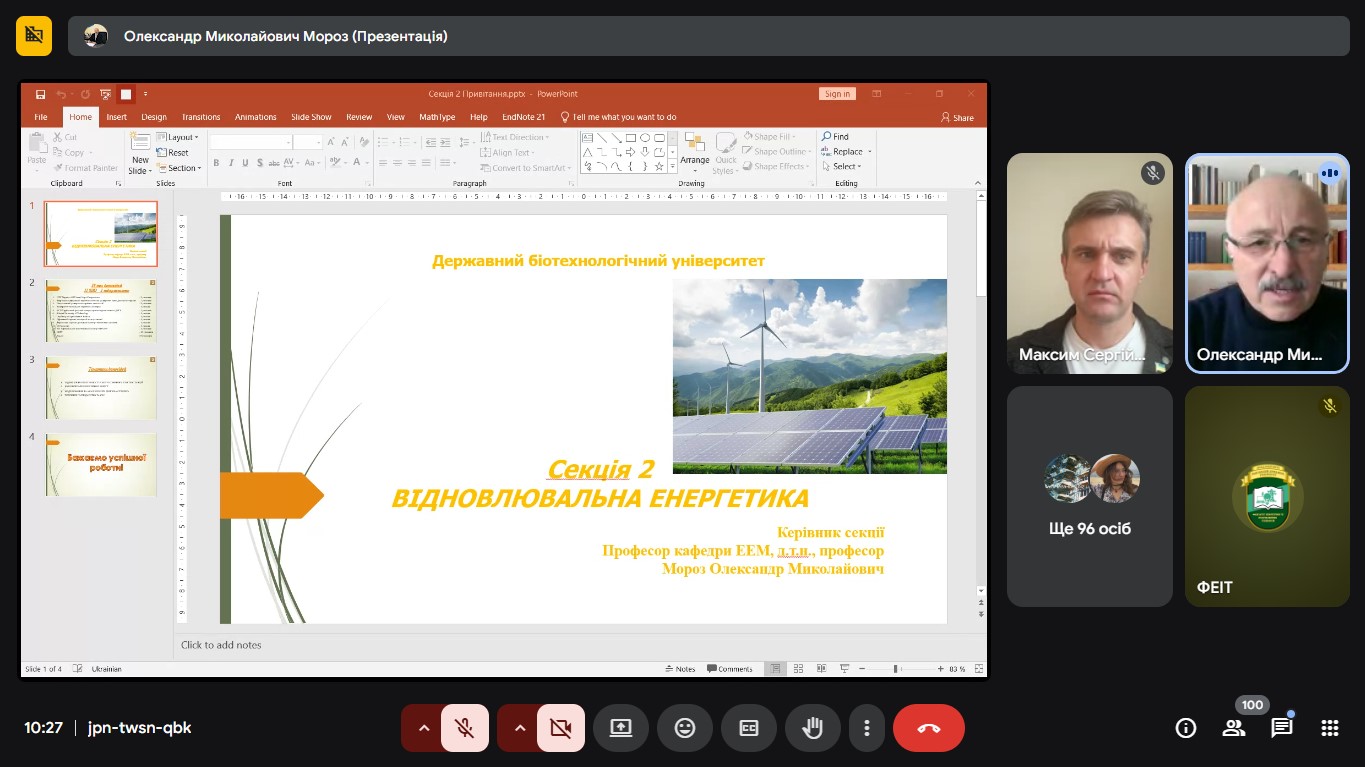Open more options three-dot menu

point(868,728)
